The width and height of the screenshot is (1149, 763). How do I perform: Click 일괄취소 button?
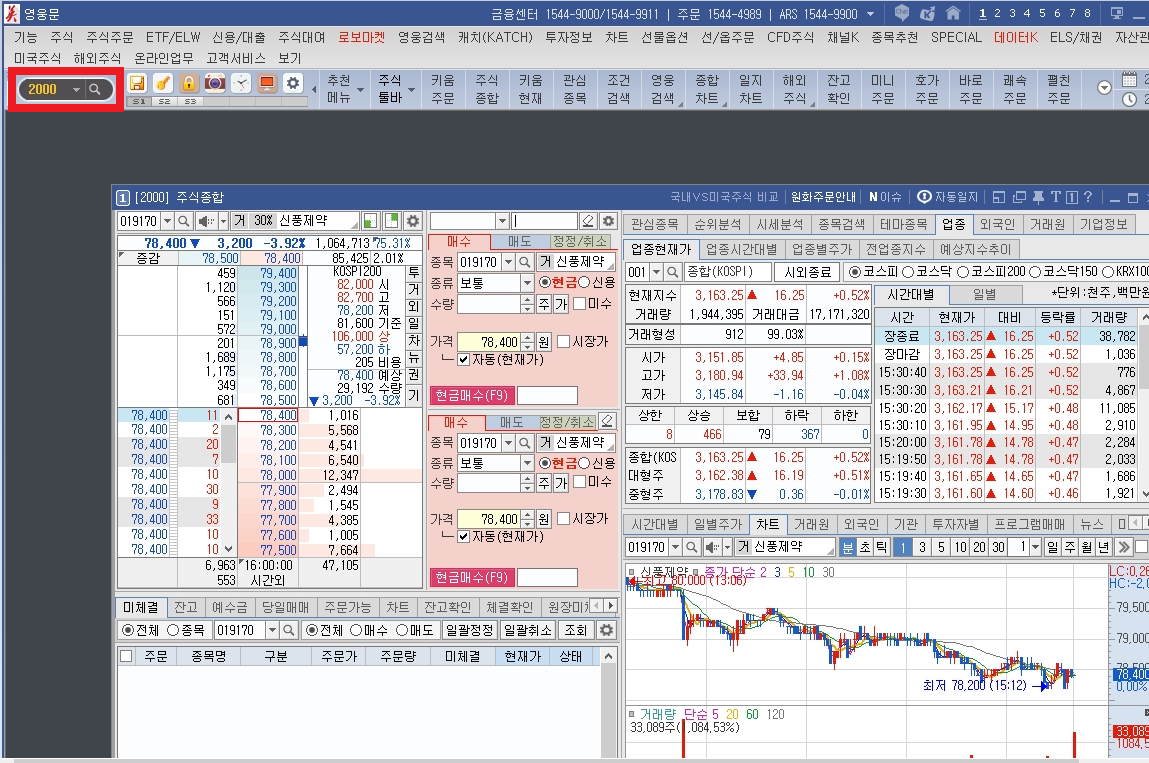tap(528, 630)
